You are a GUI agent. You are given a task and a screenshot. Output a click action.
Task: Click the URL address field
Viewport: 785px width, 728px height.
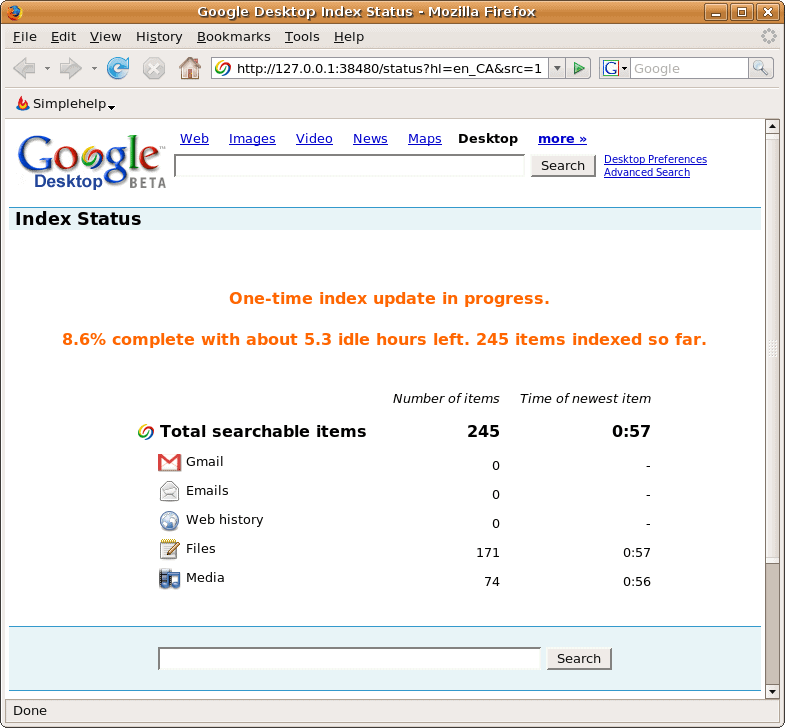(389, 68)
